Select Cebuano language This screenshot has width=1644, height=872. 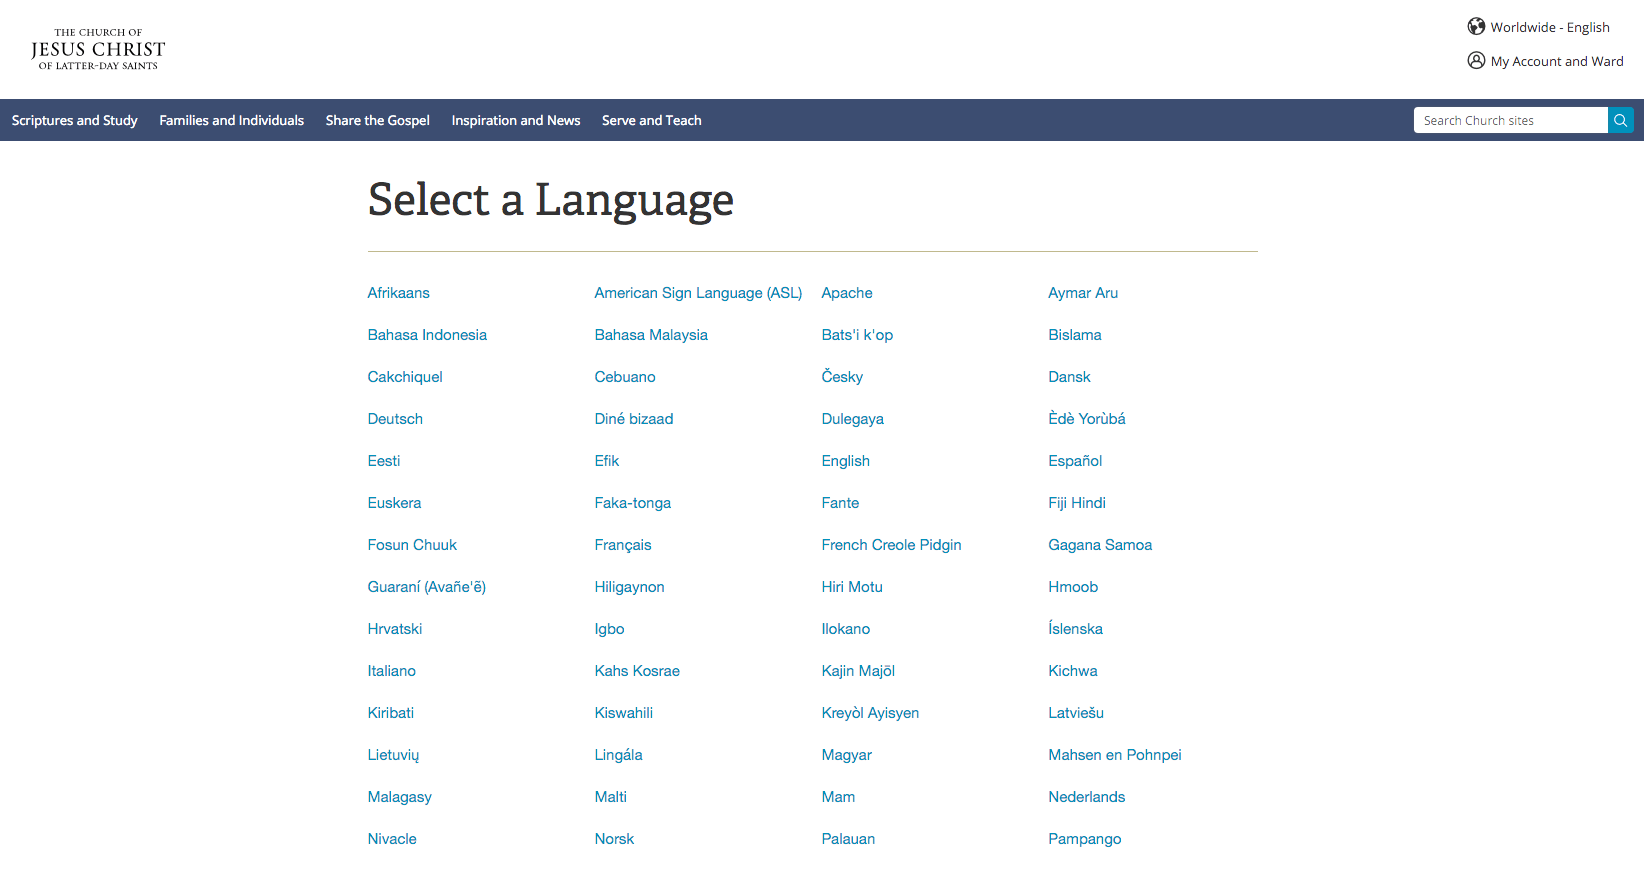pyautogui.click(x=625, y=377)
